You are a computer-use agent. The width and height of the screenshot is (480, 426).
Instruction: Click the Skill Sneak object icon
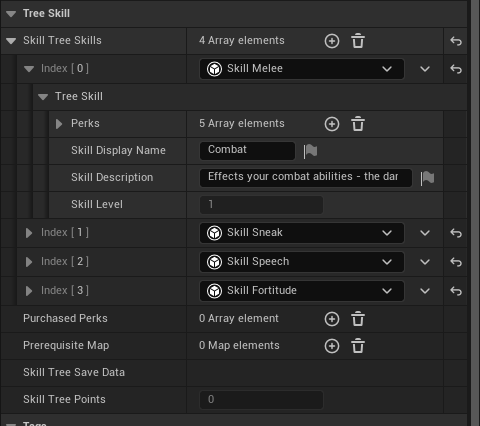pyautogui.click(x=214, y=233)
